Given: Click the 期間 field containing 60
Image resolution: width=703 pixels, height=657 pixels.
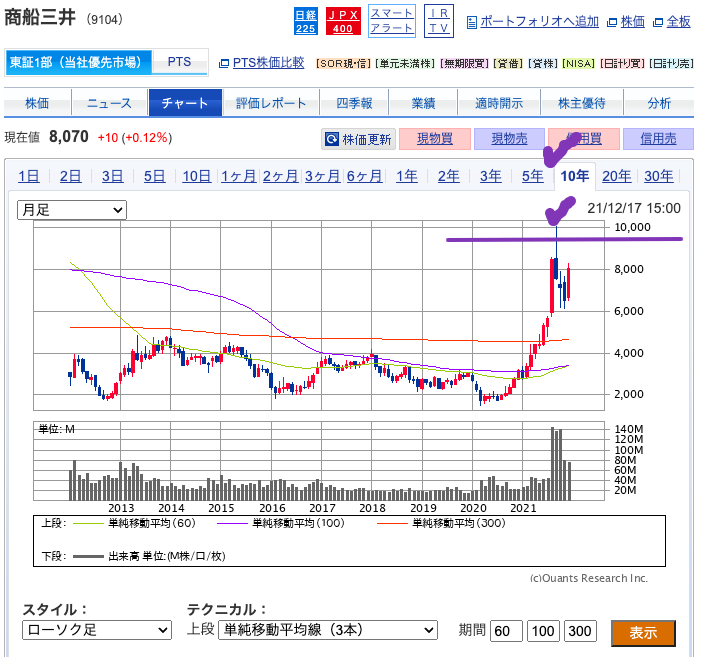Looking at the screenshot, I should [507, 631].
